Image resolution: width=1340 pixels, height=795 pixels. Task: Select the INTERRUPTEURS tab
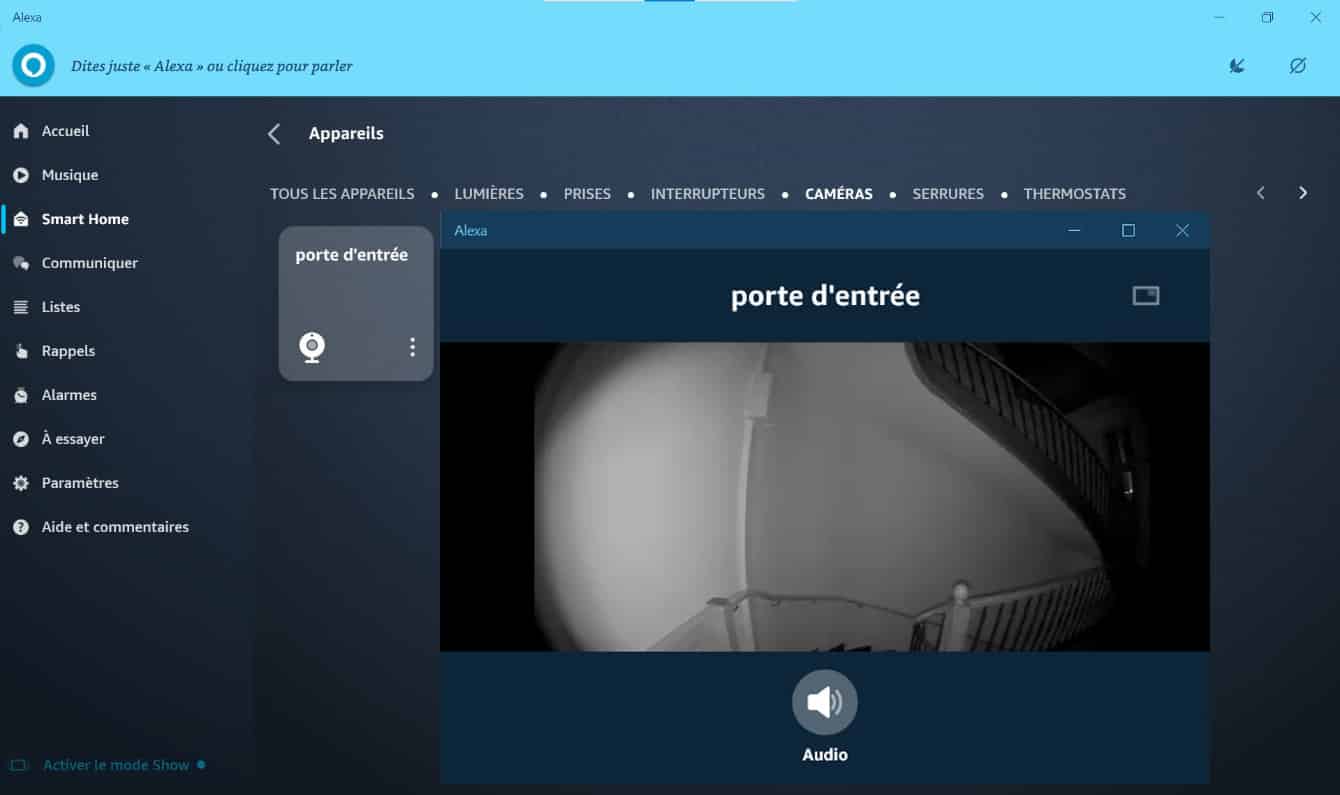coord(708,194)
